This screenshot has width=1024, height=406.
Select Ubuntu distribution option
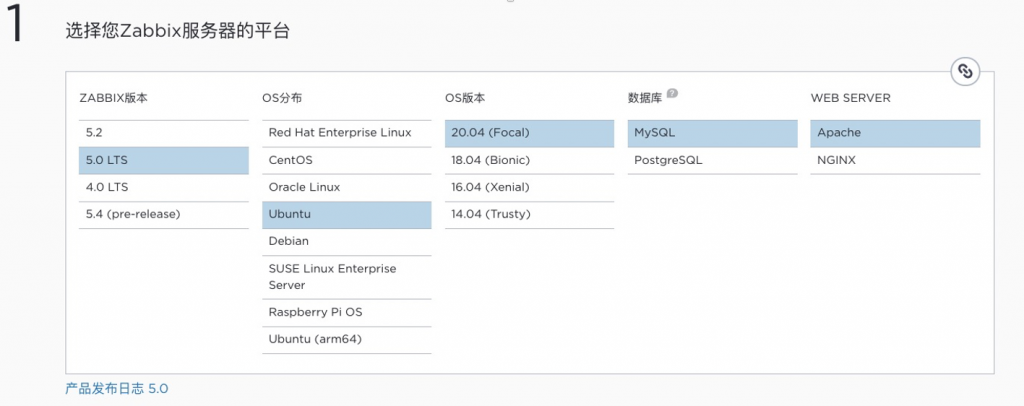(347, 215)
